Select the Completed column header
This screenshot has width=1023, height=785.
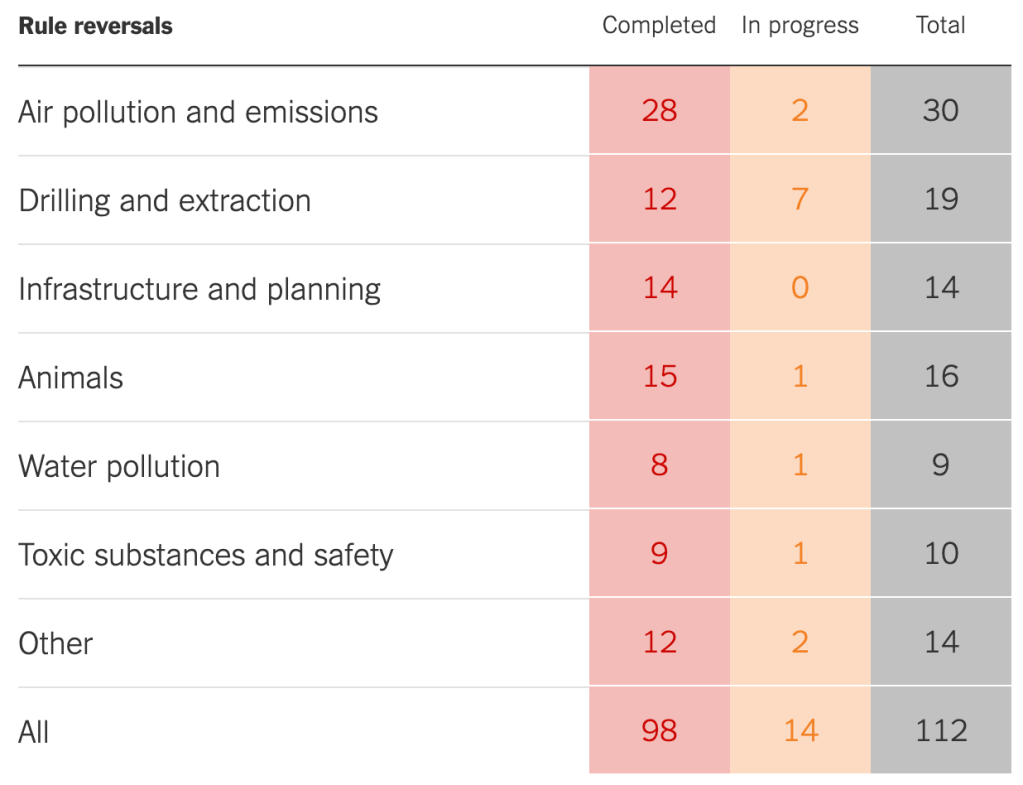(x=659, y=26)
